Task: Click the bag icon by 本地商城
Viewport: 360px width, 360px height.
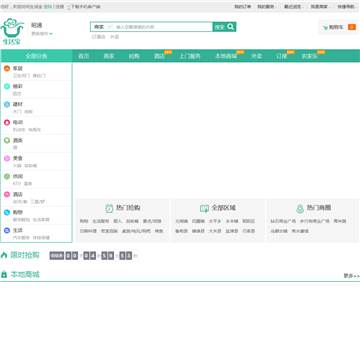Action: coord(4,274)
